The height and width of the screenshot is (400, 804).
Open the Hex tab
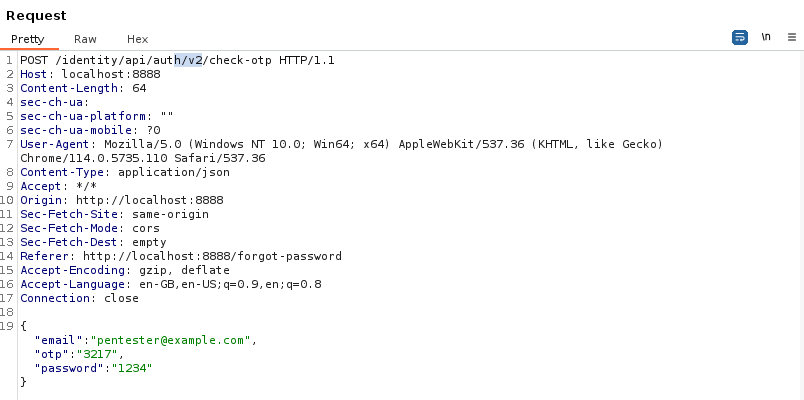[137, 39]
